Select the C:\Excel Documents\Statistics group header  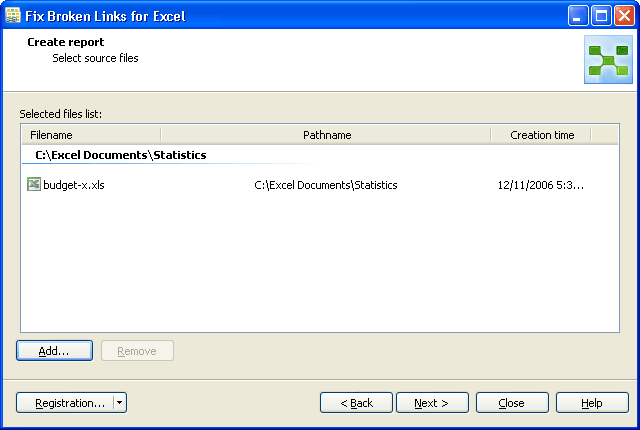pyautogui.click(x=121, y=155)
